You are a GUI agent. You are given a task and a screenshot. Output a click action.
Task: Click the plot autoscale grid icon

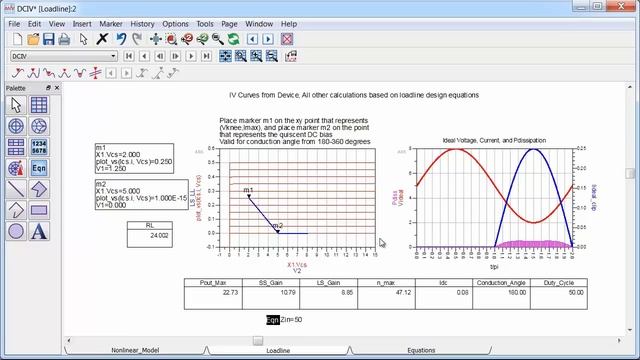pyautogui.click(x=225, y=56)
